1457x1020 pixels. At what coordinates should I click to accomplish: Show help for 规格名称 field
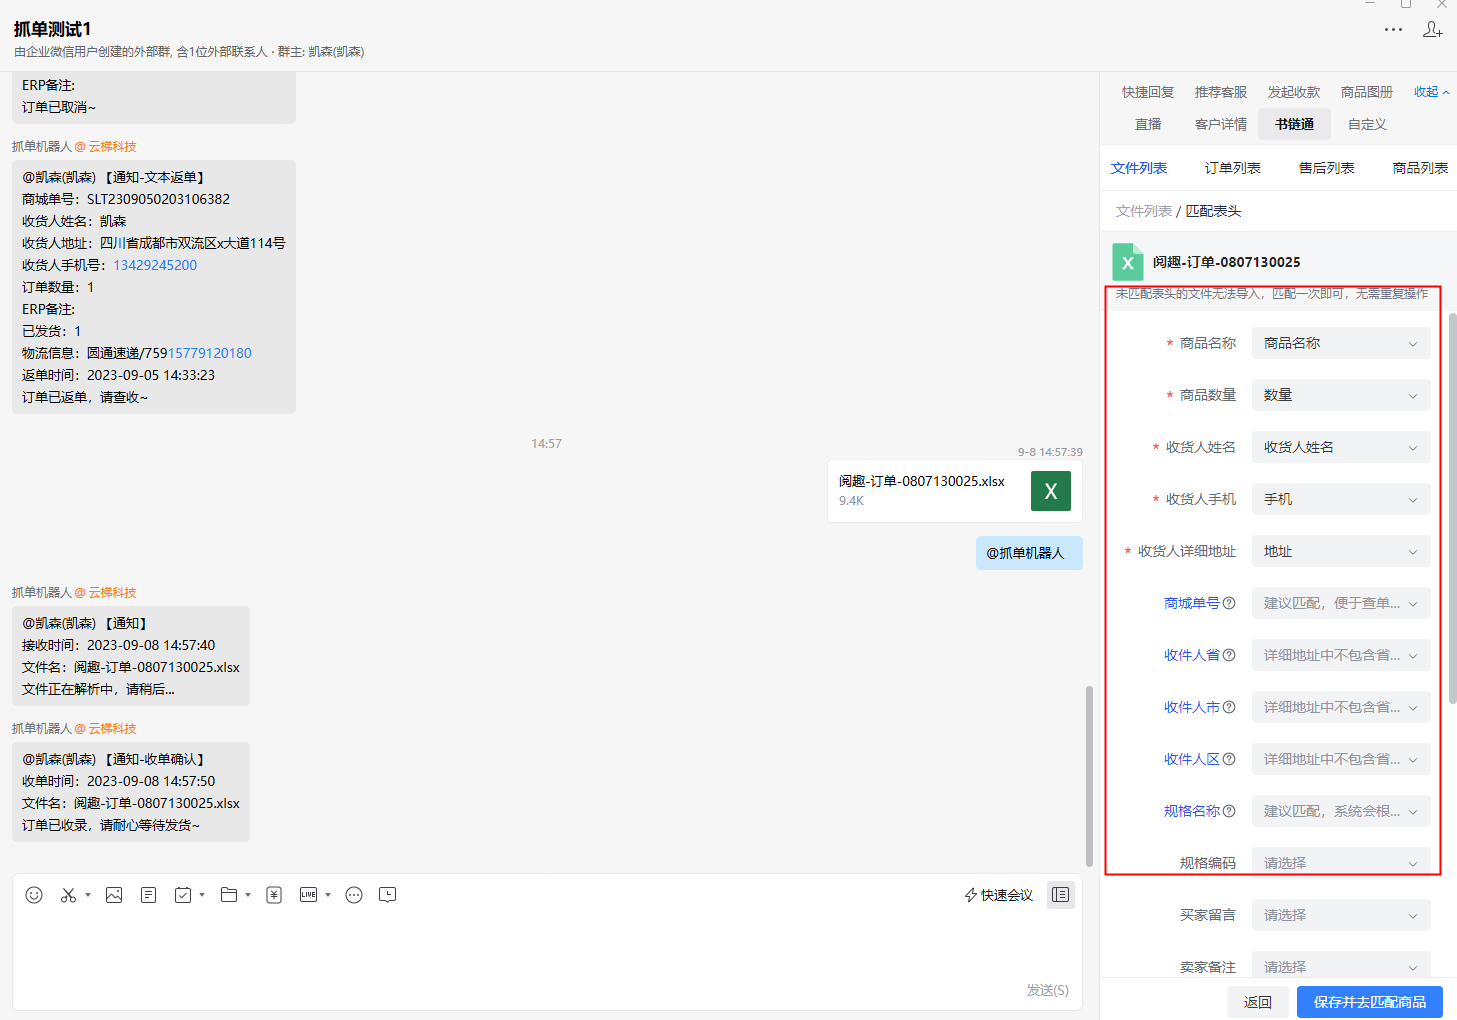click(x=1229, y=811)
